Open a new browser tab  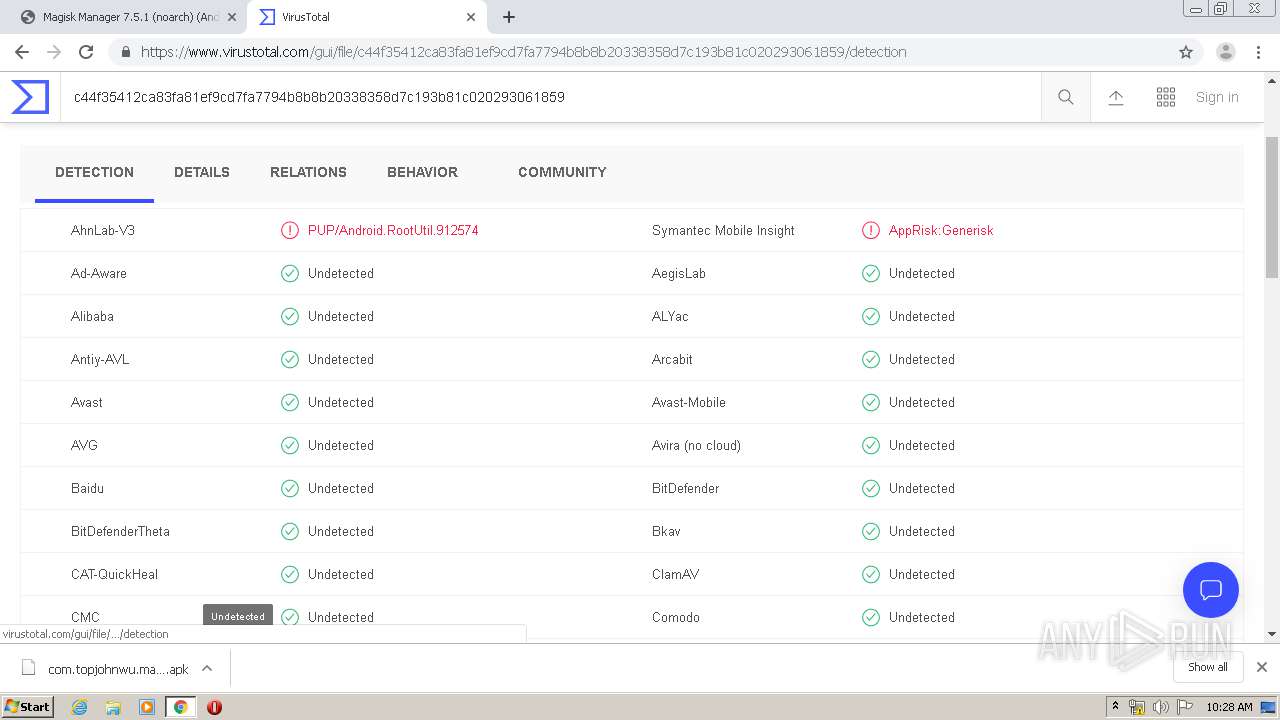[509, 17]
